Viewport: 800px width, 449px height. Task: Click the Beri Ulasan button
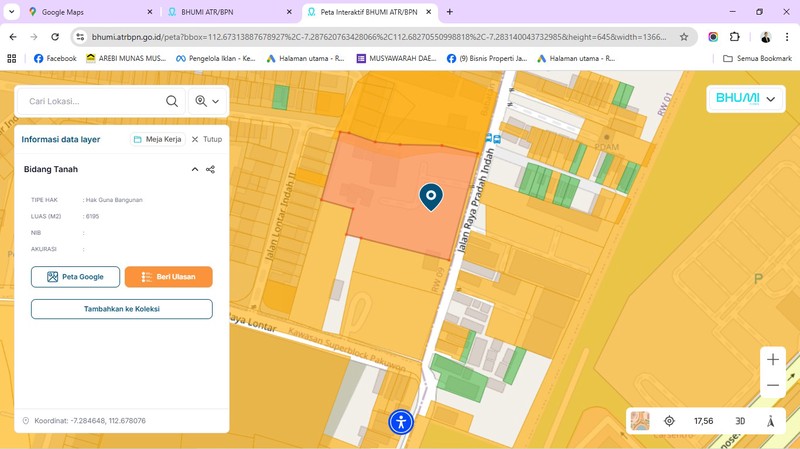click(x=168, y=277)
